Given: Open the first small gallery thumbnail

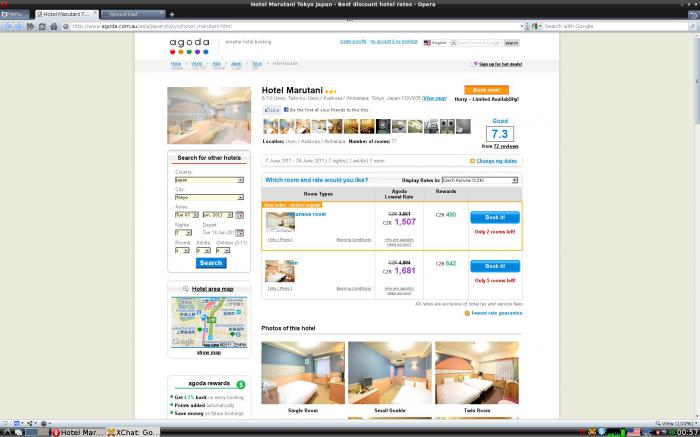Looking at the screenshot, I should (271, 126).
